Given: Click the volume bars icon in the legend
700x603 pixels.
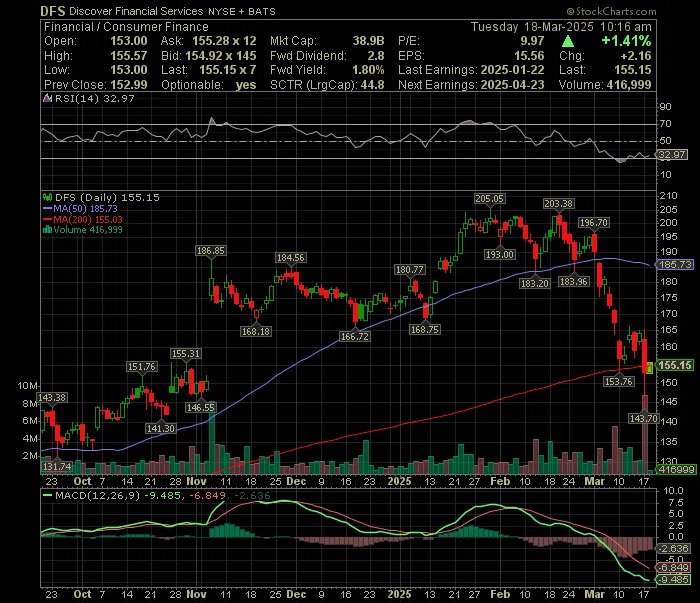Looking at the screenshot, I should coord(47,230).
